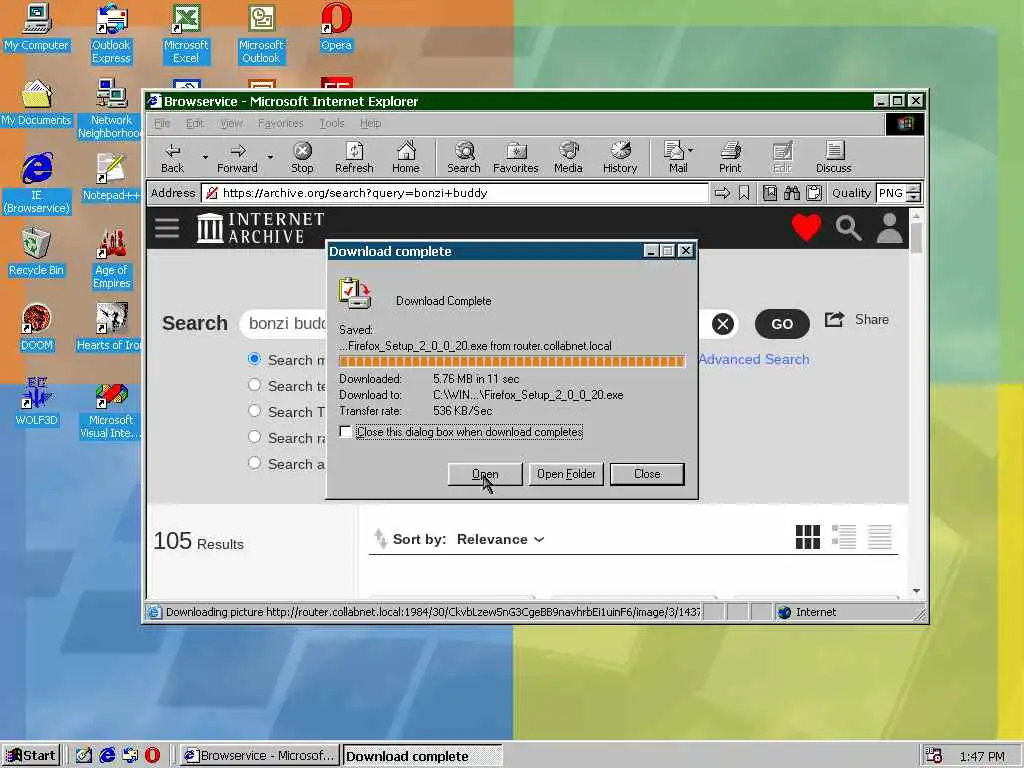Click the Share link

click(857, 319)
